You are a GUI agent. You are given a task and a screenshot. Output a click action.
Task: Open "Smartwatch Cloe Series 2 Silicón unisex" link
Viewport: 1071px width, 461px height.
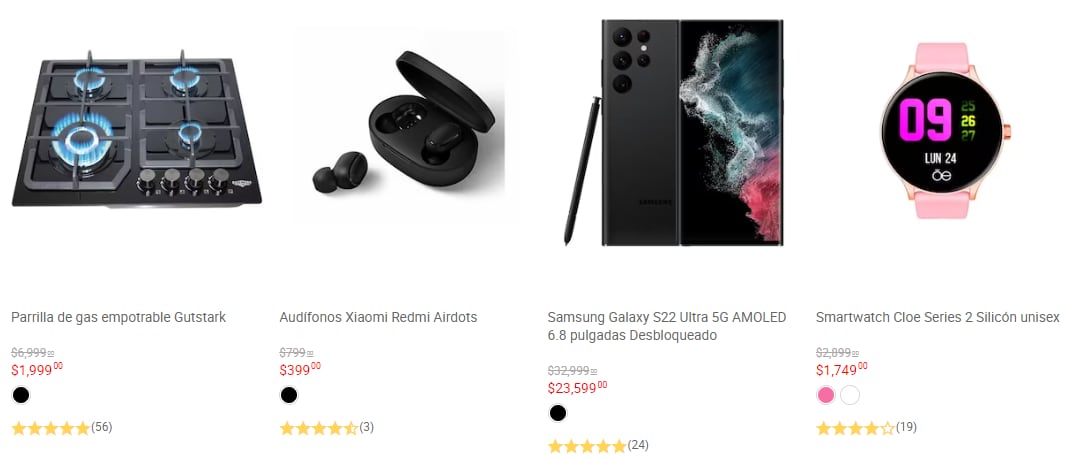[x=937, y=317]
